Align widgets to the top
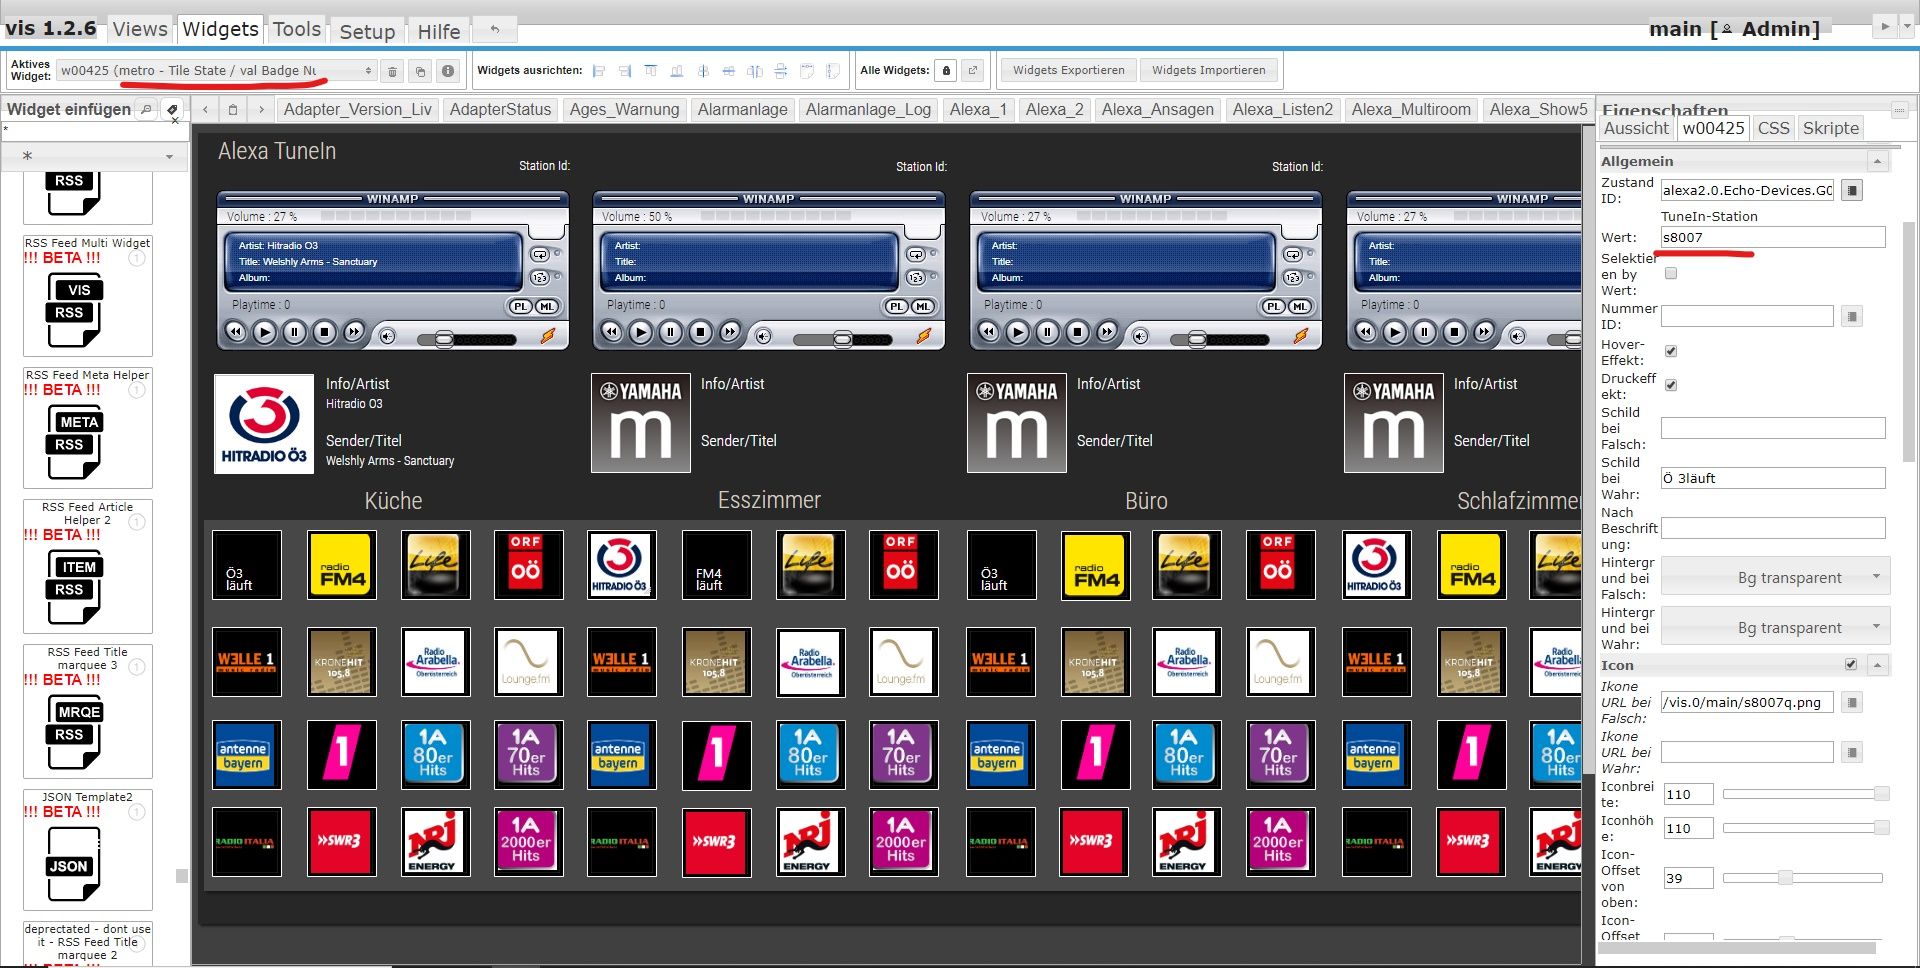The image size is (1920, 968). pos(651,71)
